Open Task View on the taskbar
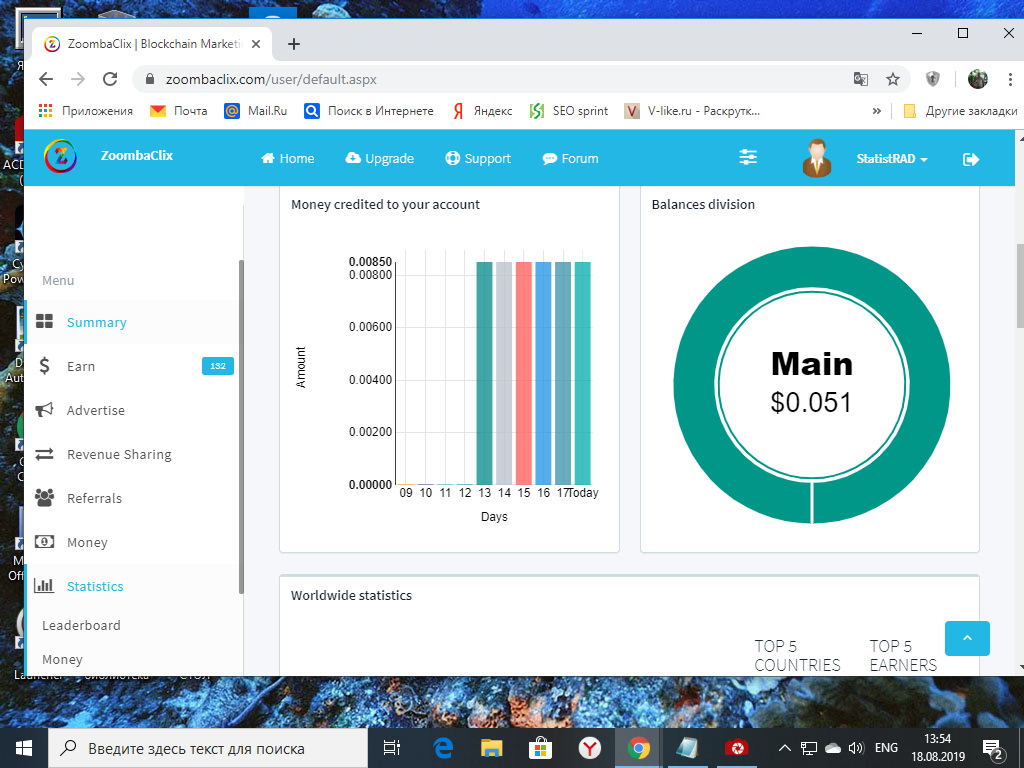This screenshot has width=1024, height=768. [392, 748]
